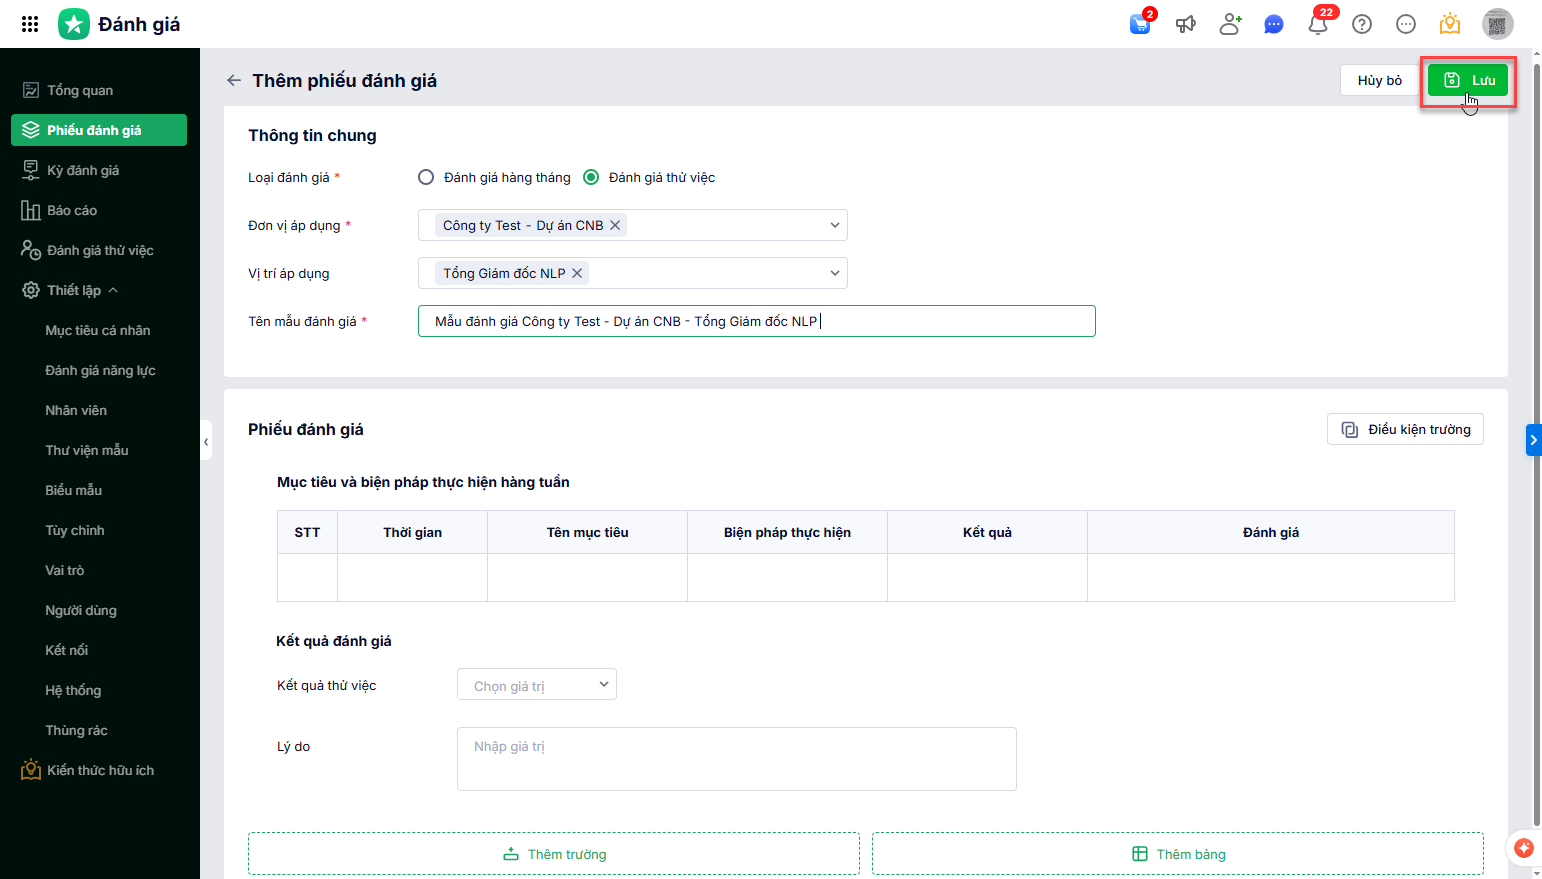The image size is (1542, 879).
Task: Open Kỳ đánh giá in sidebar
Action: [x=83, y=170]
